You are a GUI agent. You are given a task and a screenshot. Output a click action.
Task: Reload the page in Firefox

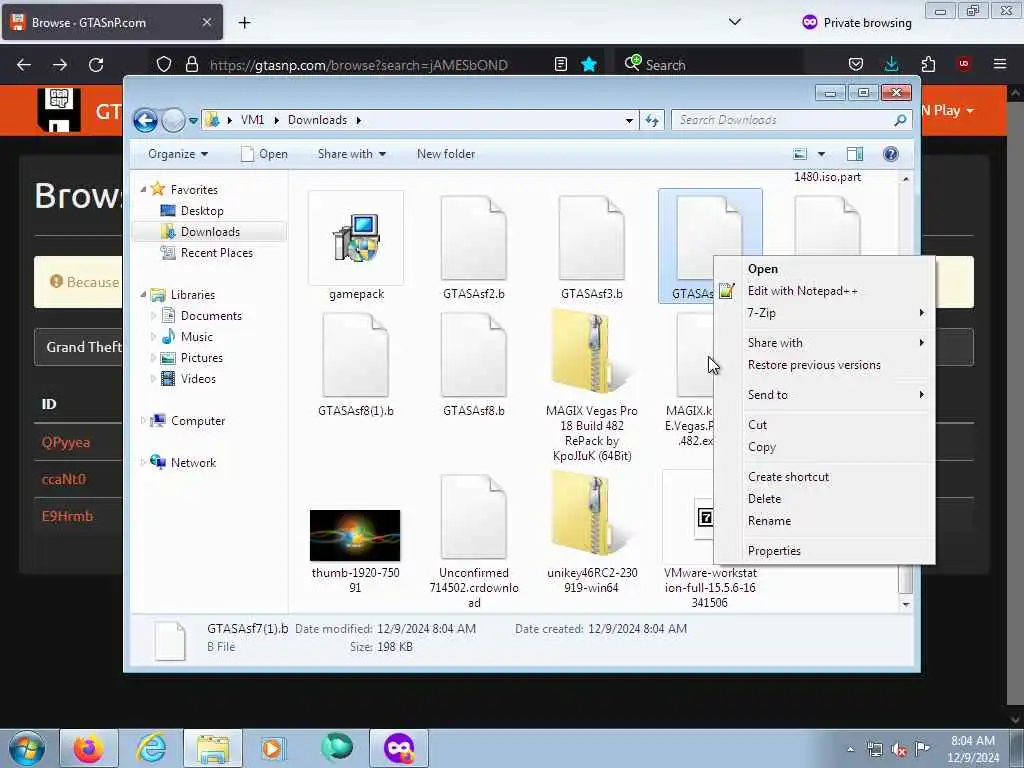[x=96, y=65]
